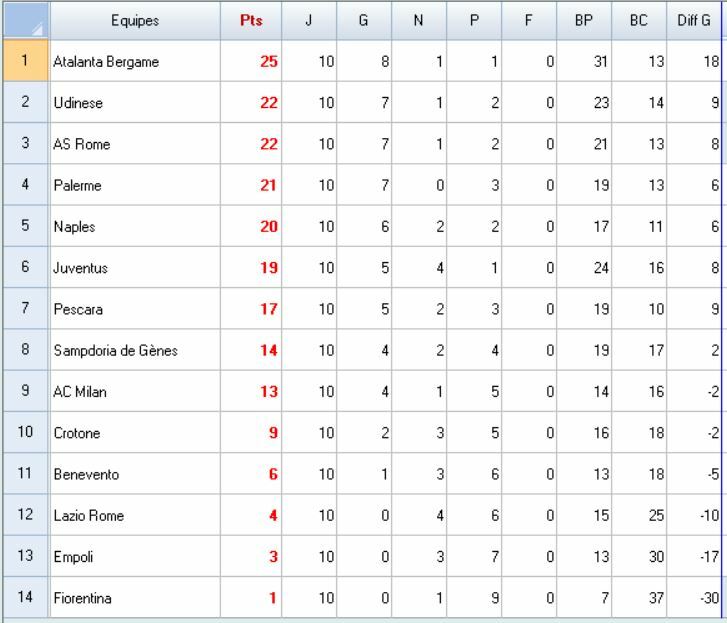Click the select-all corner of the grid
The height and width of the screenshot is (623, 727).
pos(24,20)
